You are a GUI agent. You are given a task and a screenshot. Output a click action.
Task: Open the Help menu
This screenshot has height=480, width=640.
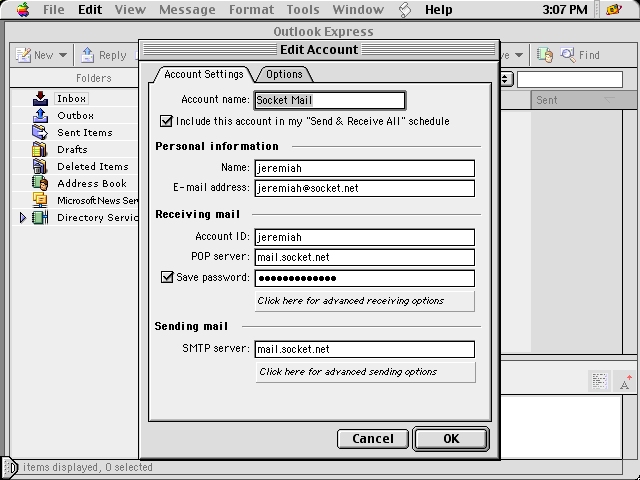tap(438, 9)
